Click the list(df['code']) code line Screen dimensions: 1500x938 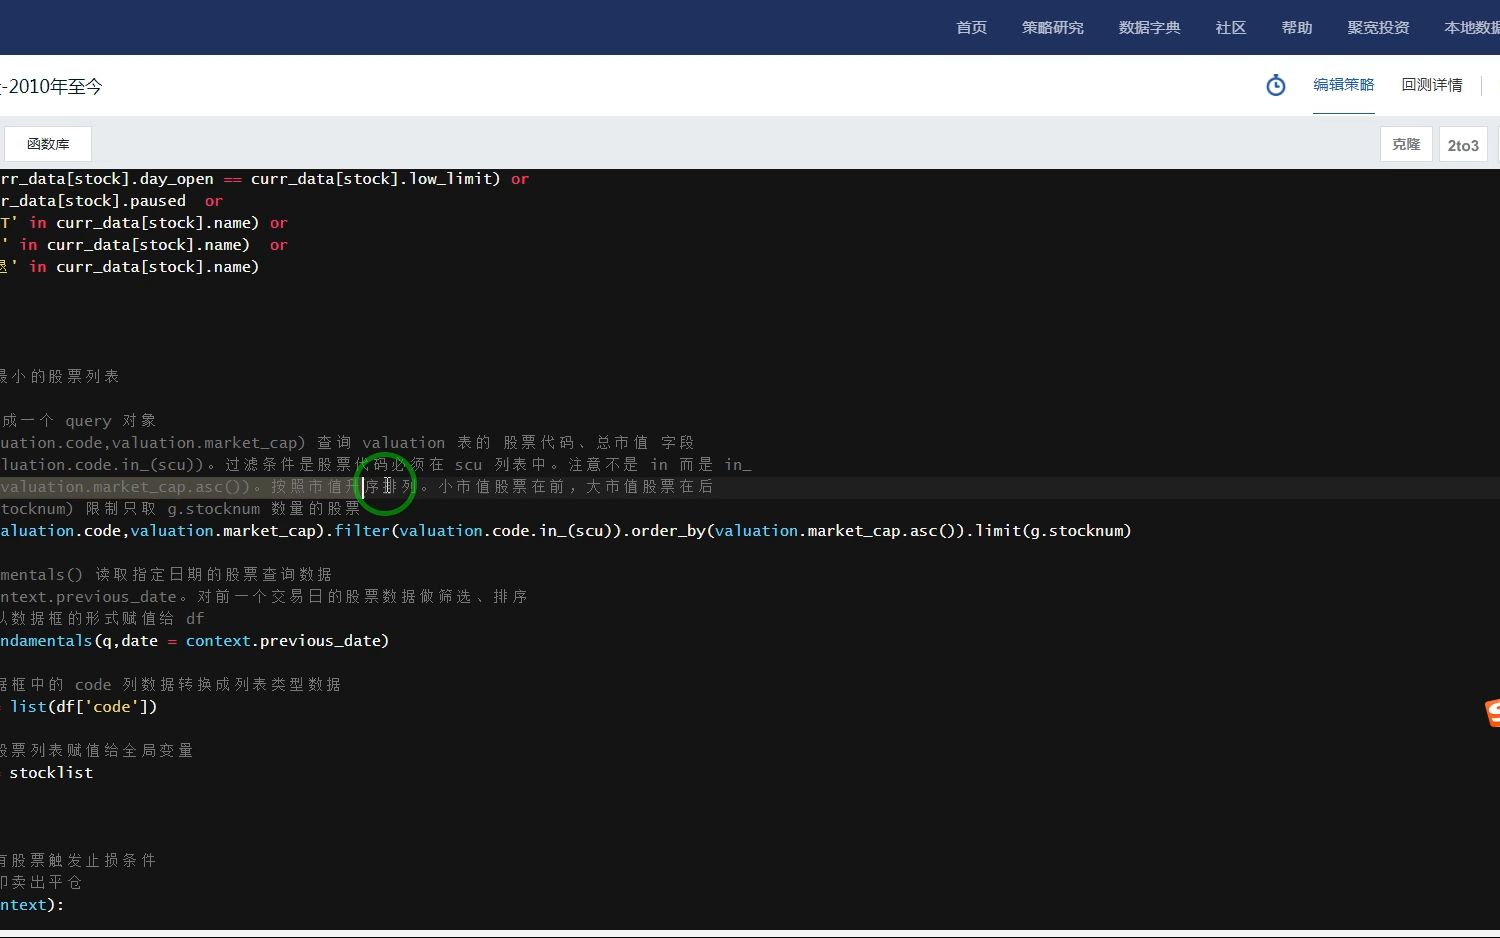point(79,707)
